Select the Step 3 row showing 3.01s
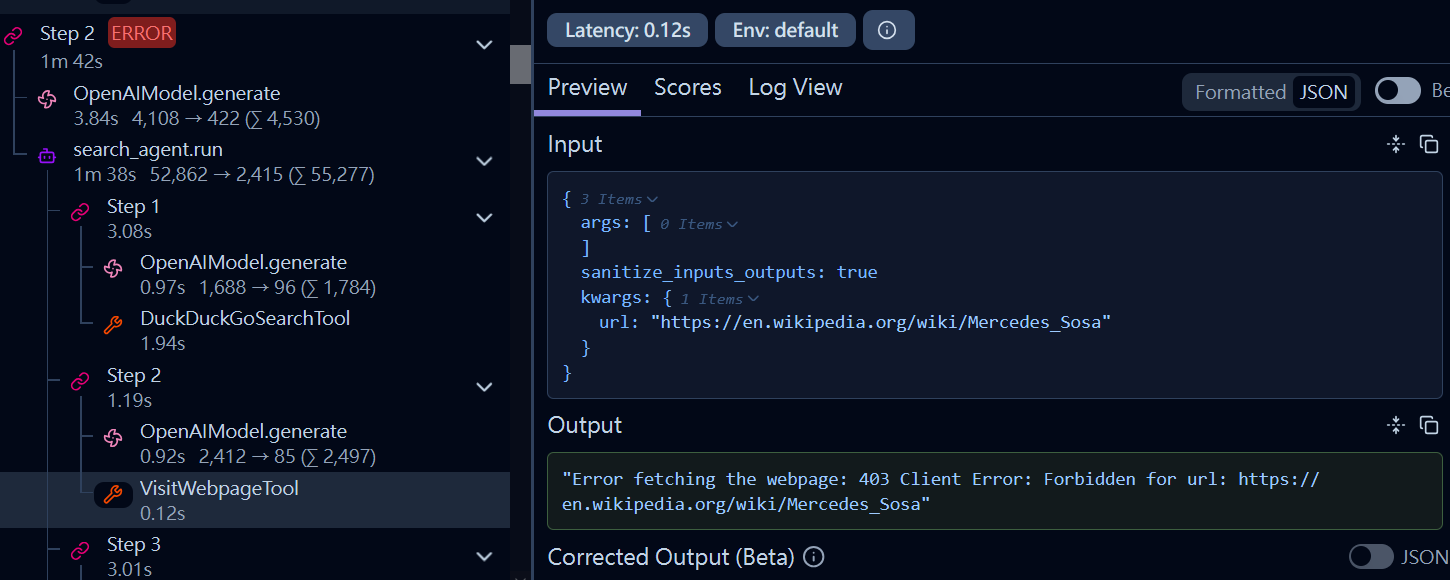1450x580 pixels. 255,556
